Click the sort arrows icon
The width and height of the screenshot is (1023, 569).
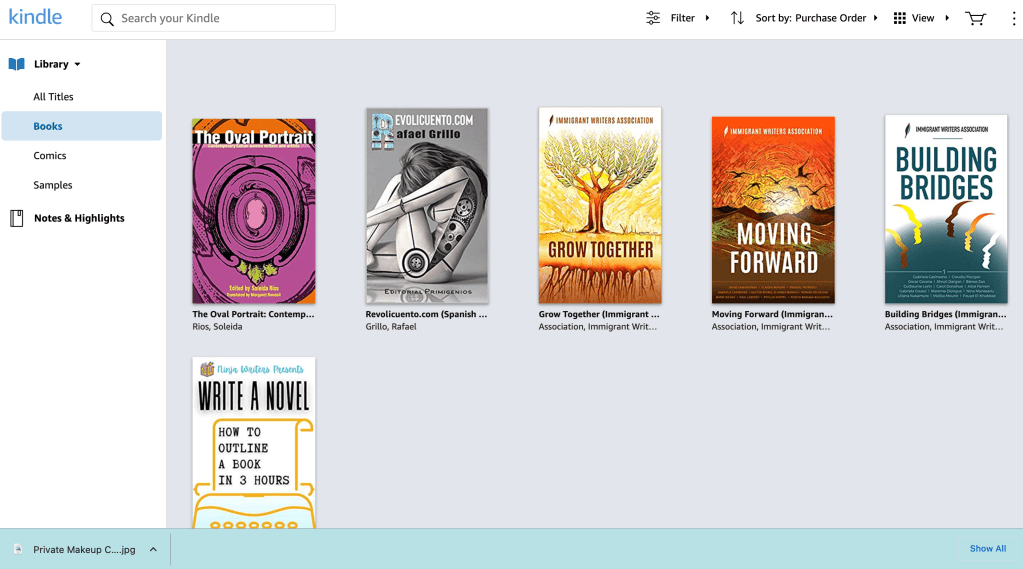(737, 18)
